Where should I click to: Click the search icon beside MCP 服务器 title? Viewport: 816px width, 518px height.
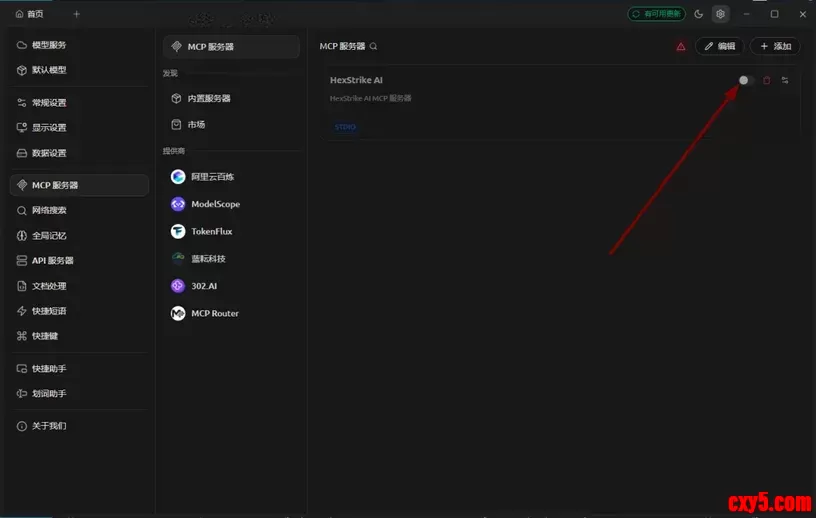tap(374, 46)
